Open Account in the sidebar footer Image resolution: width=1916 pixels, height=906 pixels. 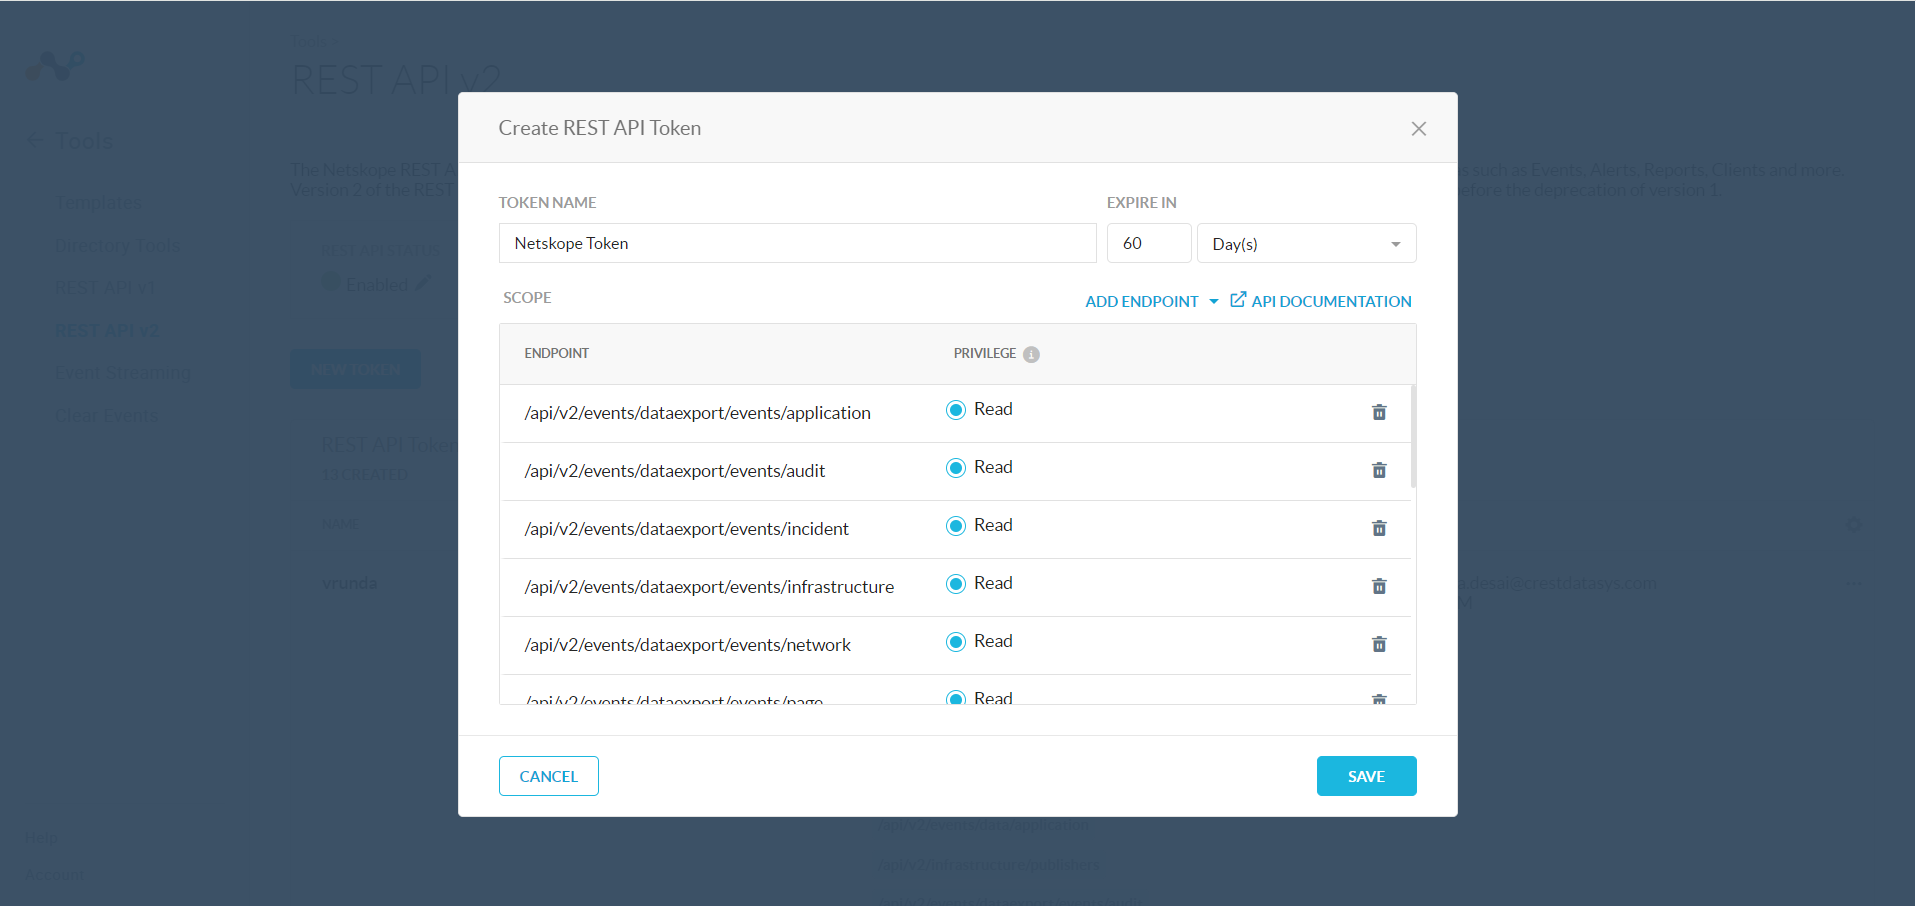[54, 874]
